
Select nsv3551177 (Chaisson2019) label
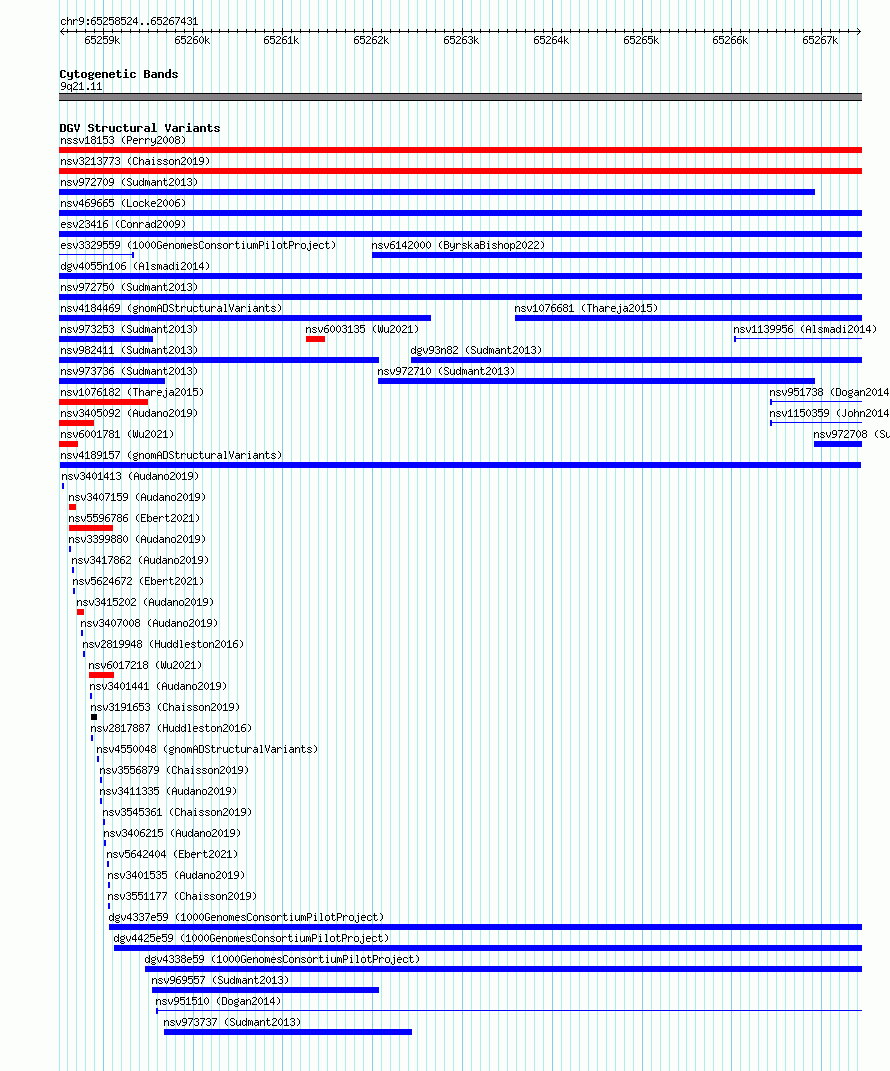point(182,897)
